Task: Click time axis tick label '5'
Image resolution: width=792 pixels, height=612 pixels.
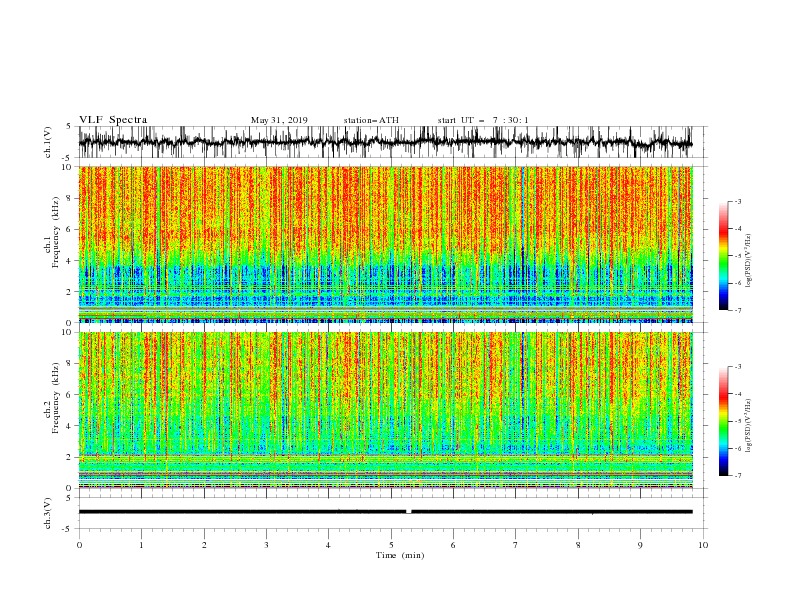Action: 391,545
